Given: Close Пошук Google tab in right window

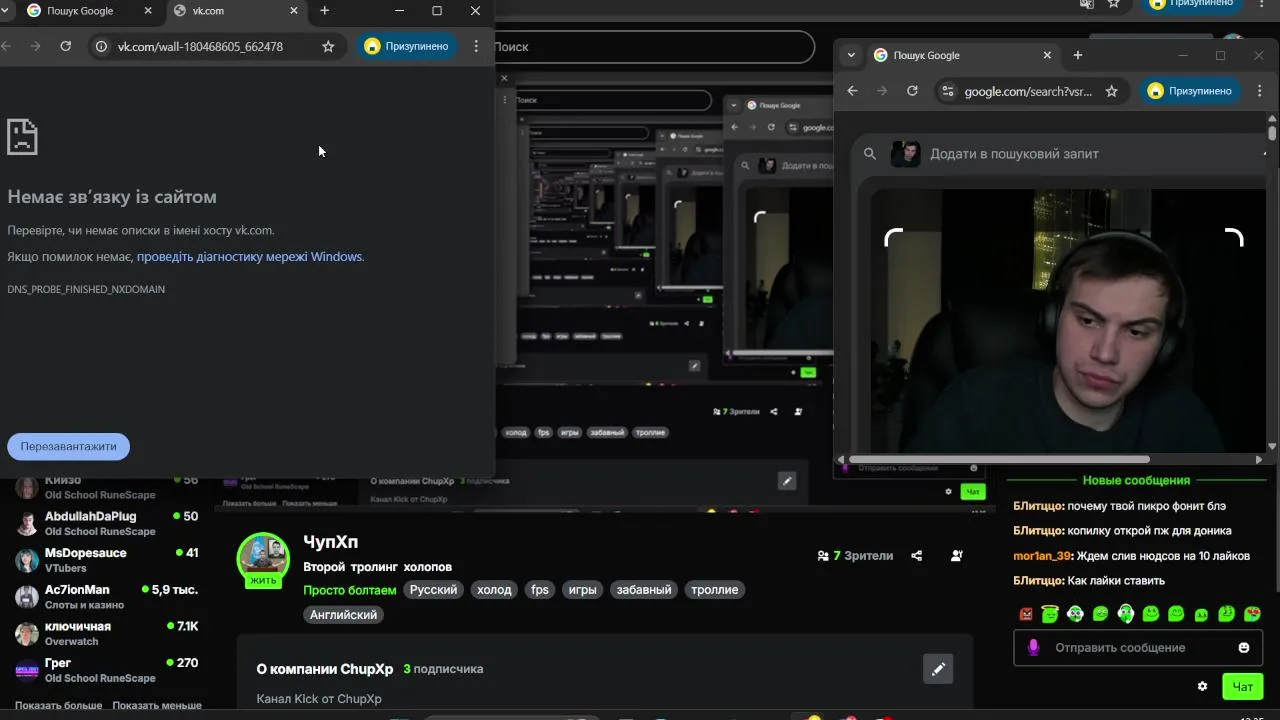Looking at the screenshot, I should point(1047,55).
